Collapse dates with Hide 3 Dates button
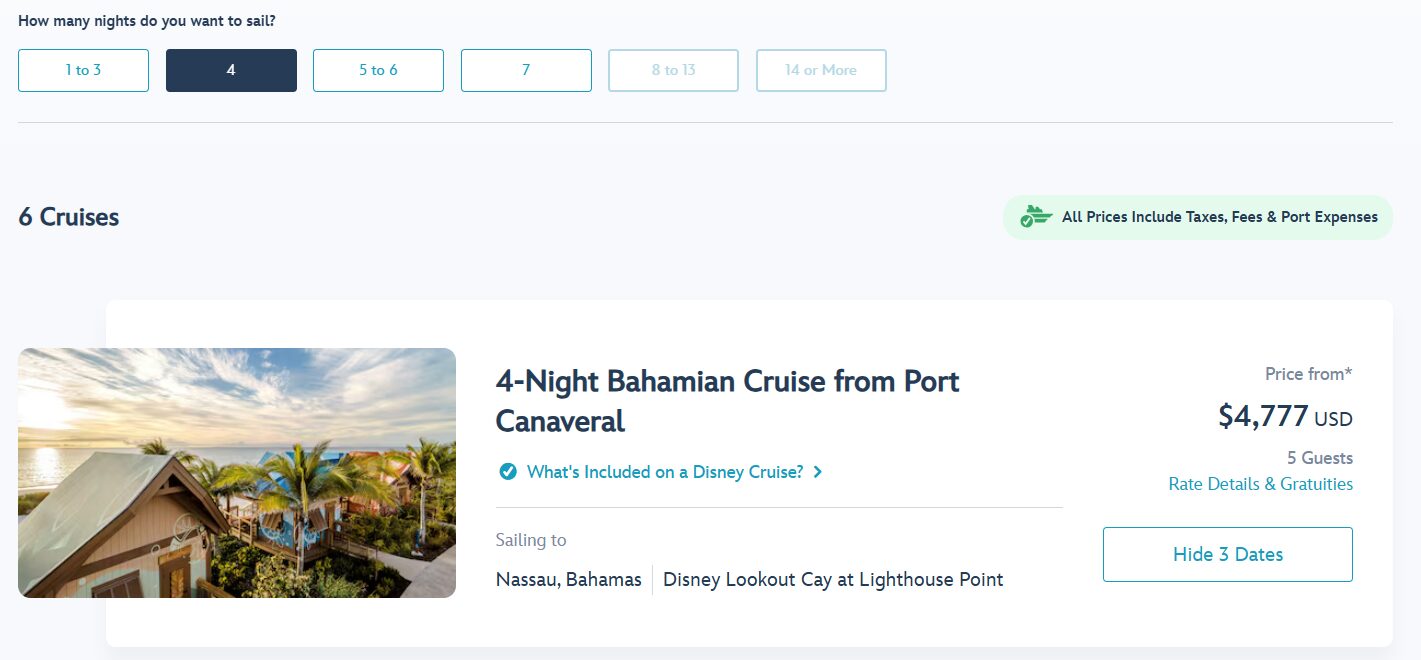Image resolution: width=1421 pixels, height=660 pixels. coord(1227,554)
